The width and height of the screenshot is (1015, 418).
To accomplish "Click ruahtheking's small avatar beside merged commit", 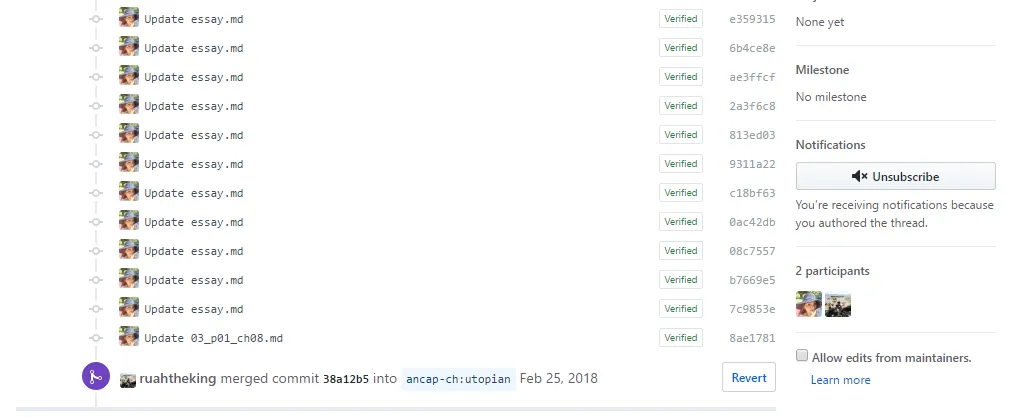I will pos(128,380).
